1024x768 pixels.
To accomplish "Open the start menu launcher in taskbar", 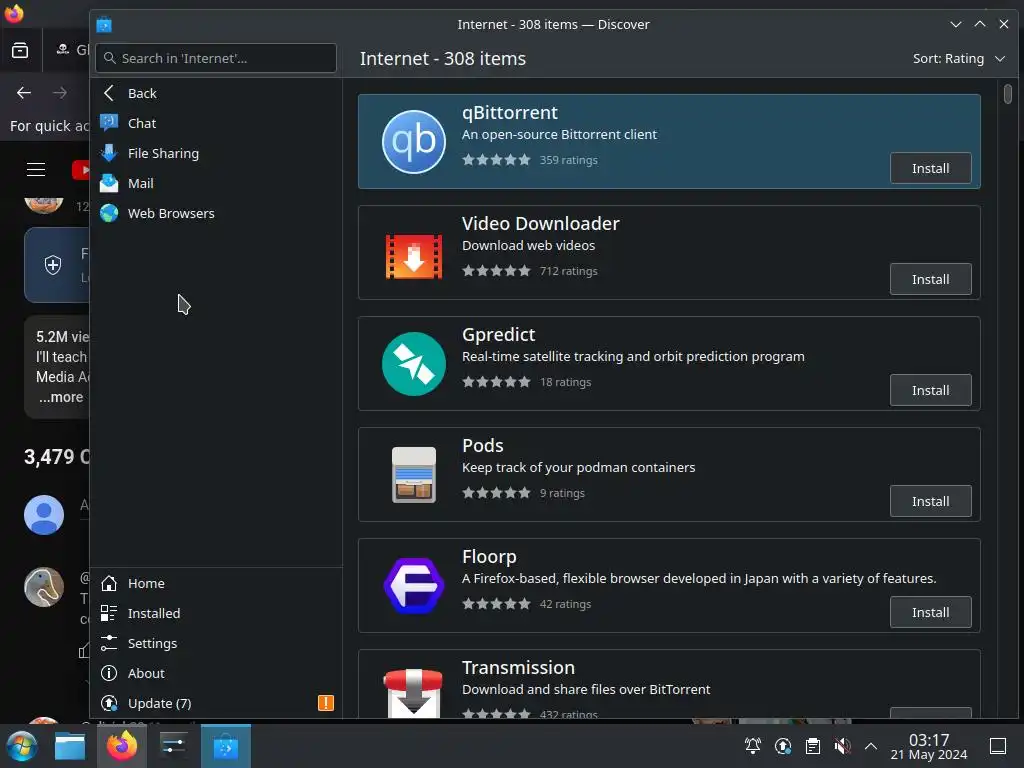I will pos(22,746).
